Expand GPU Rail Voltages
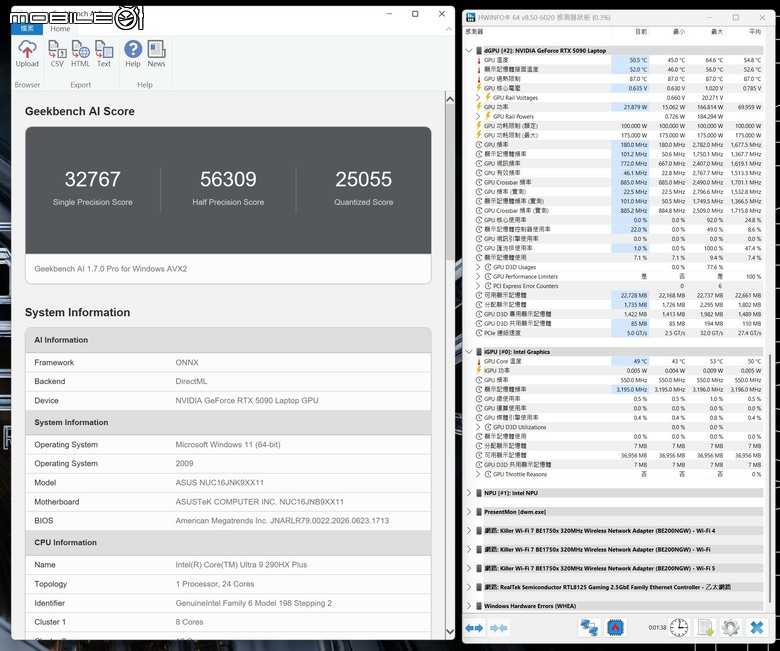This screenshot has width=780, height=651. (478, 97)
